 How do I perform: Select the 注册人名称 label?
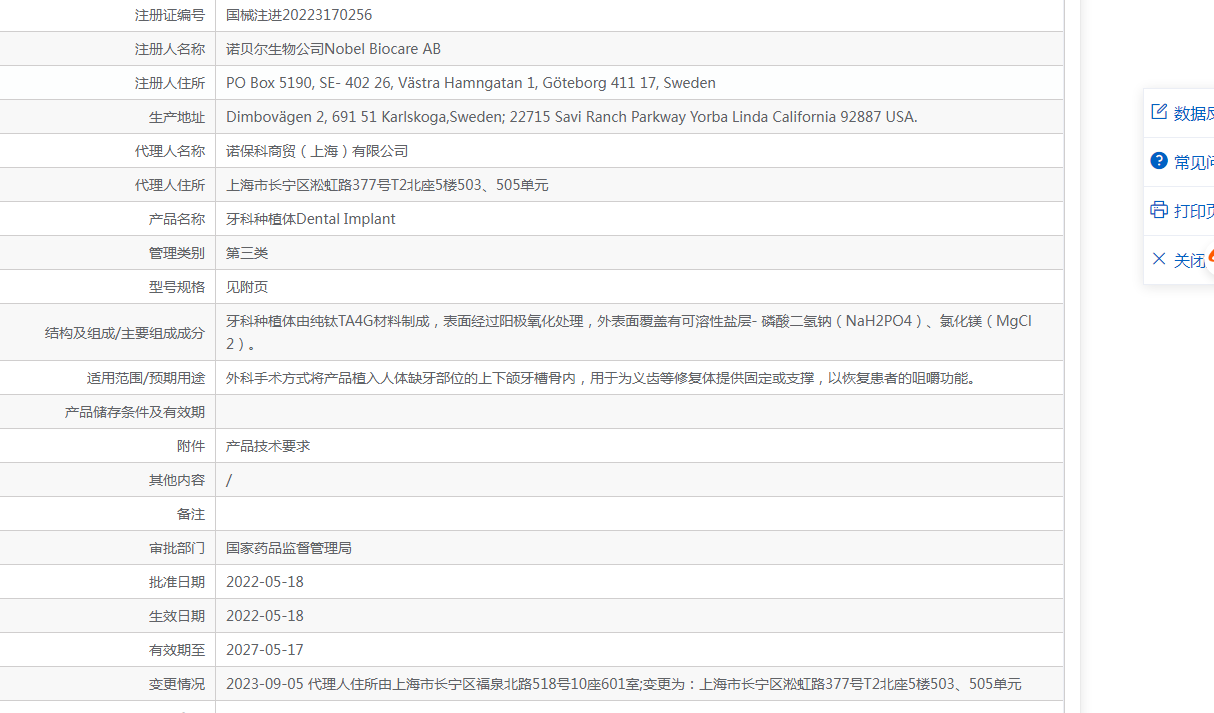[x=170, y=49]
